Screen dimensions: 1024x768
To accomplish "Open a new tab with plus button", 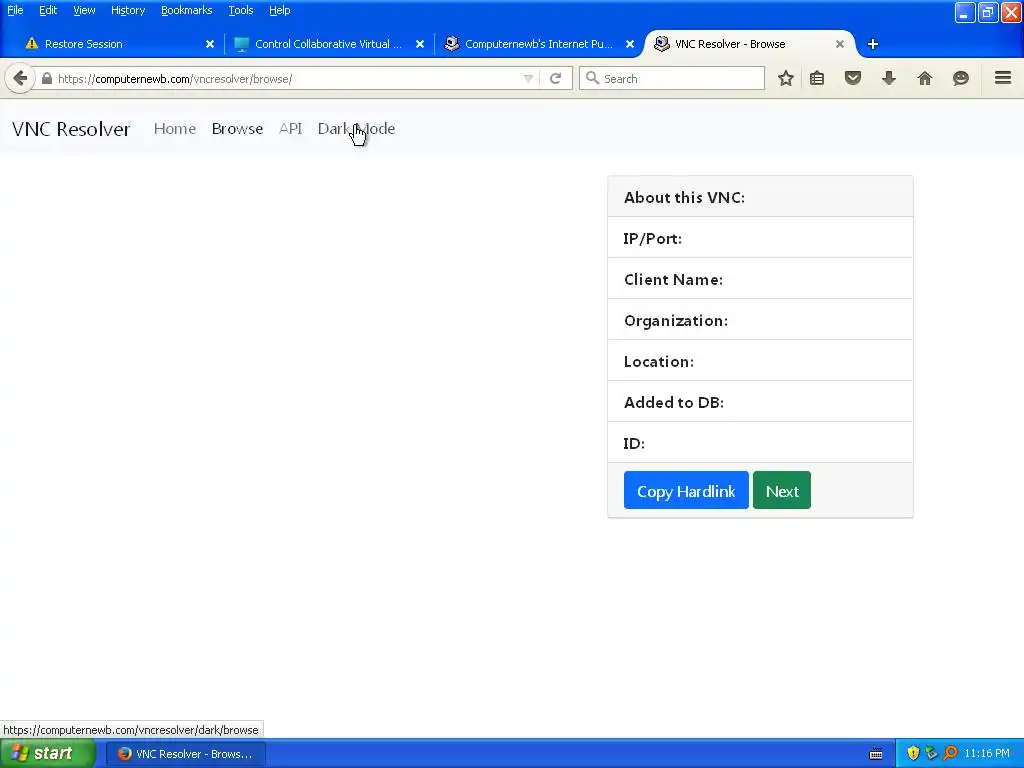I will pos(872,44).
